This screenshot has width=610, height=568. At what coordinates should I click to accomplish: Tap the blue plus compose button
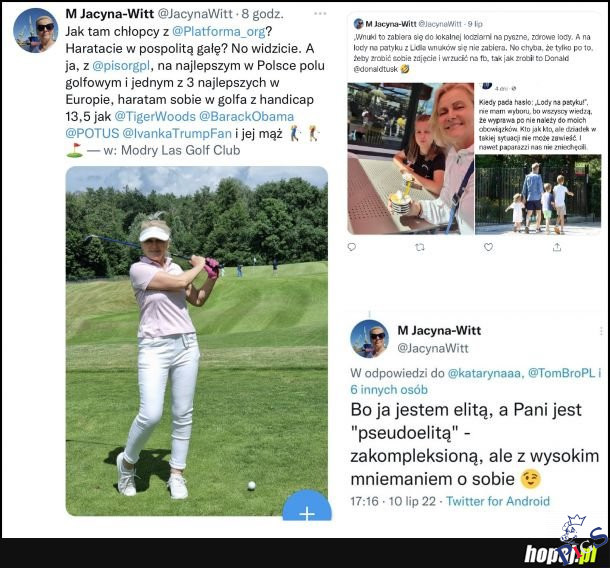307,505
